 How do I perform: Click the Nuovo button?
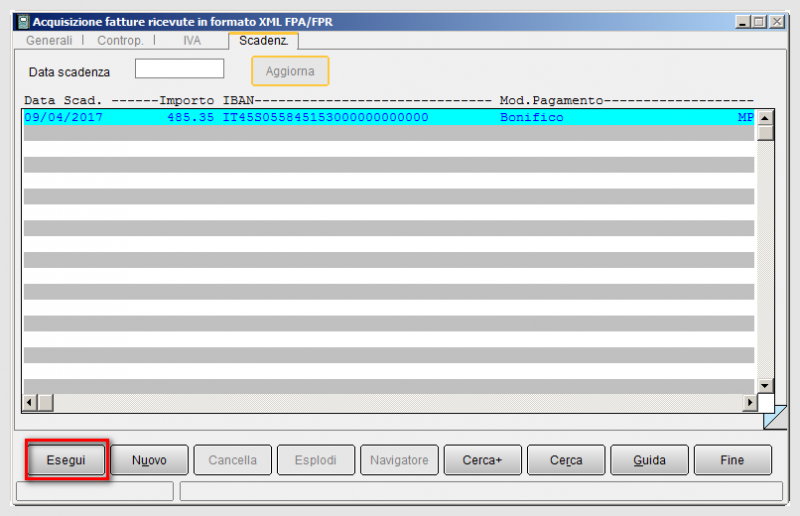tap(149, 460)
